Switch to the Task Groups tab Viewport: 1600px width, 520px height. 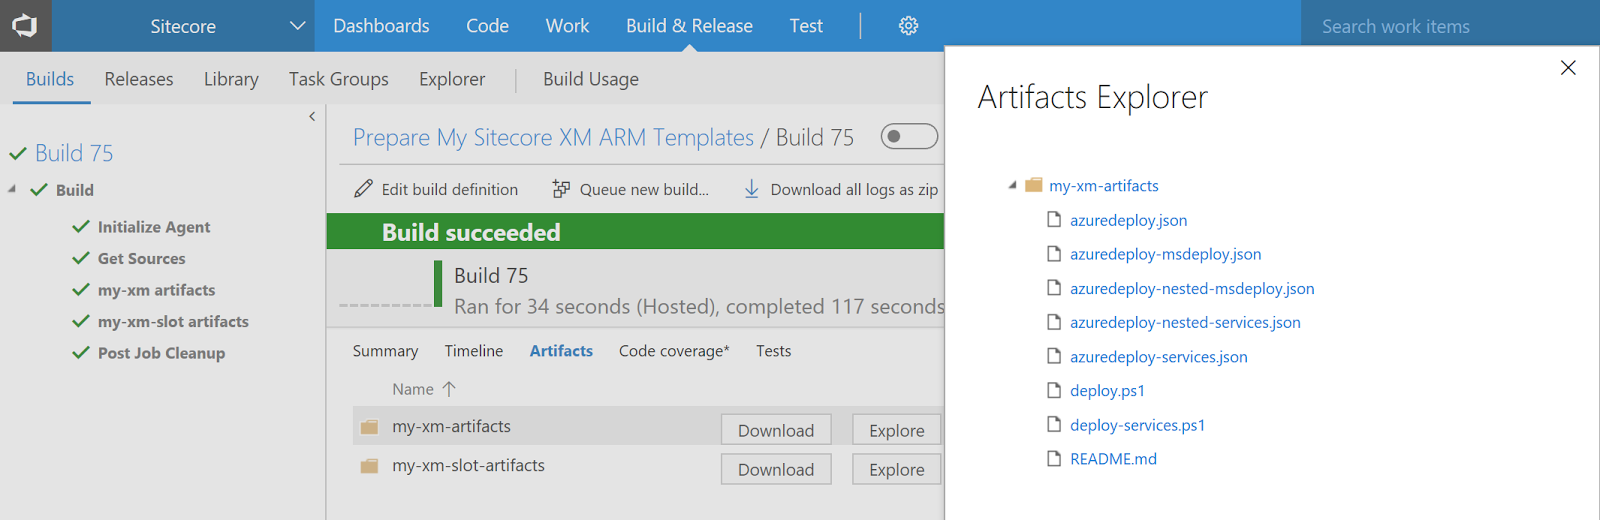(339, 79)
